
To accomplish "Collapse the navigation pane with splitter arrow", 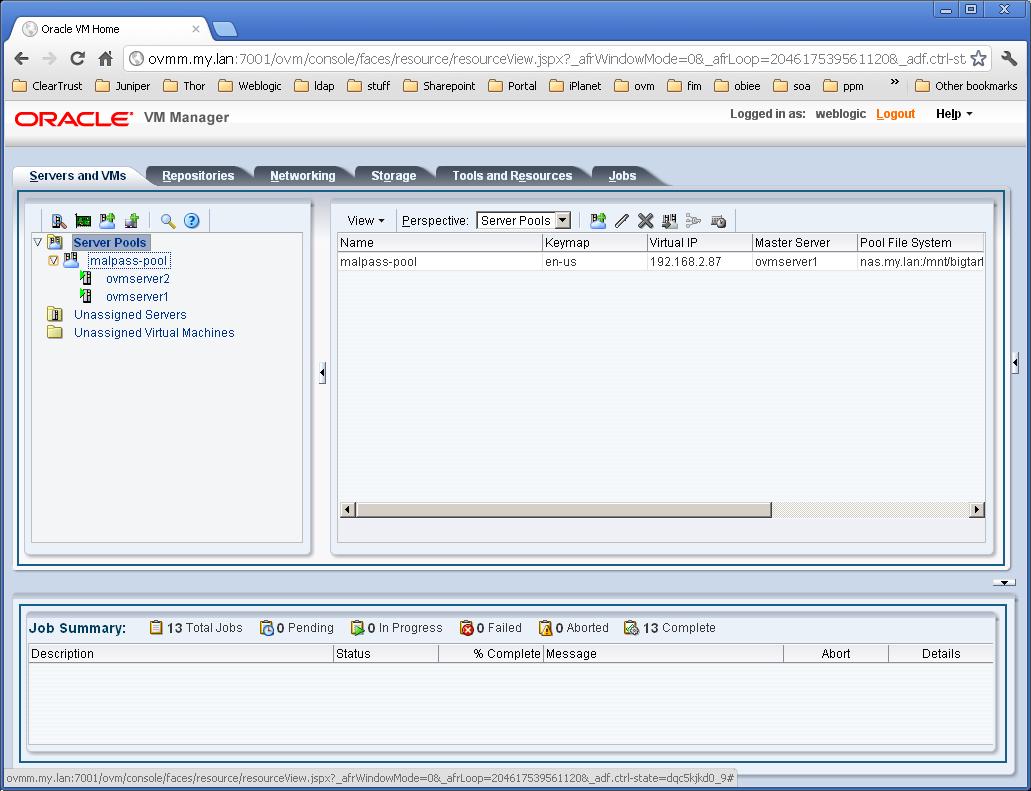I will pyautogui.click(x=322, y=373).
